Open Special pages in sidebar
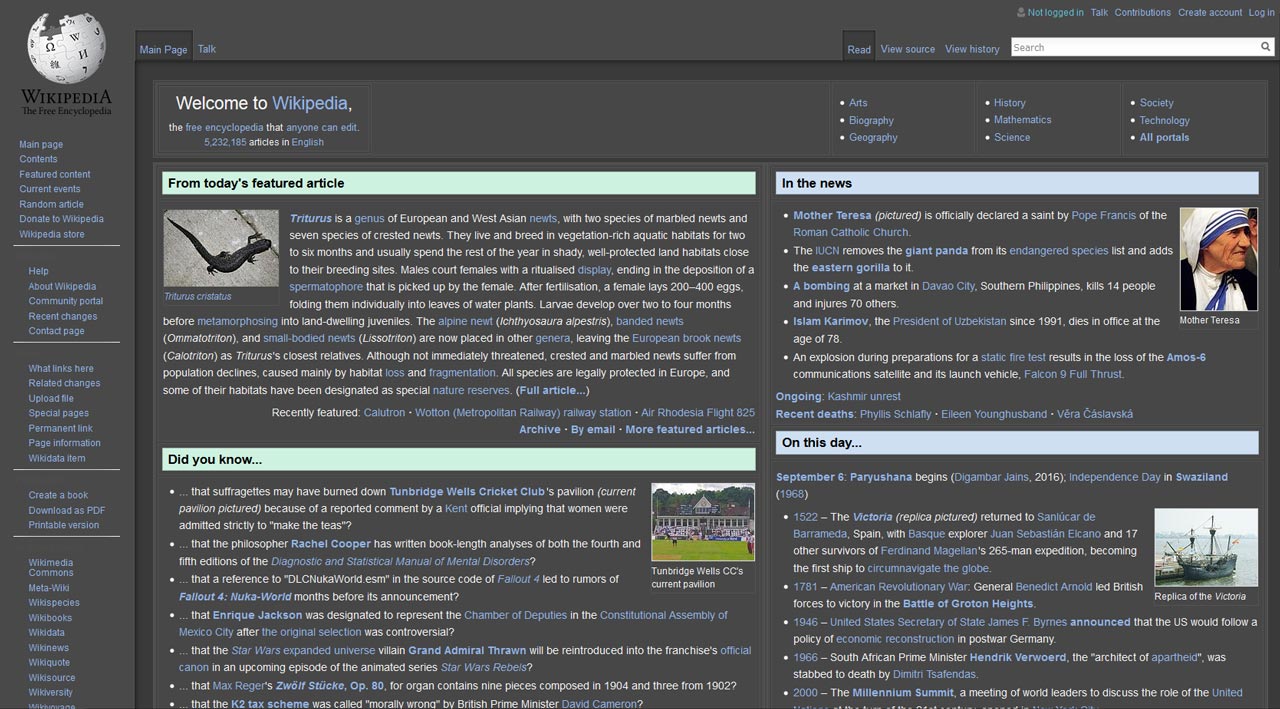 coord(58,413)
